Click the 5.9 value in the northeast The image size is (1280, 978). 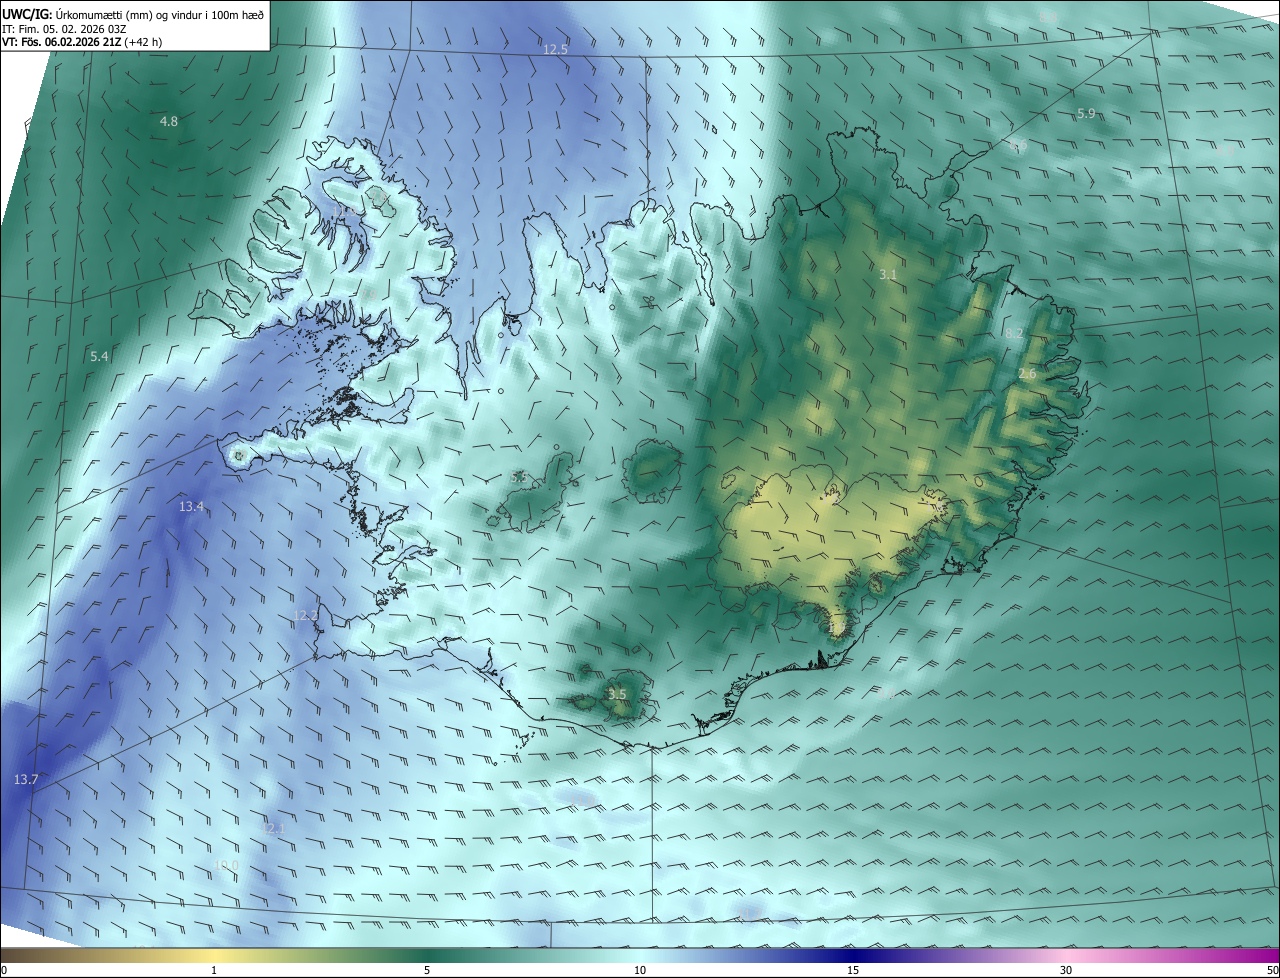coord(1086,114)
